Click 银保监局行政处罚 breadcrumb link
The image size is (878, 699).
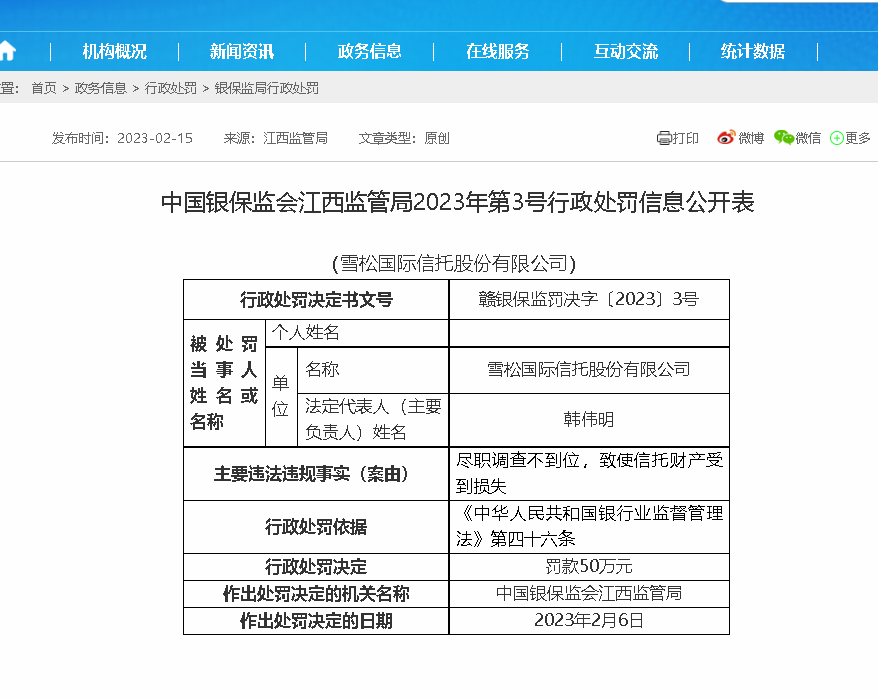(267, 88)
